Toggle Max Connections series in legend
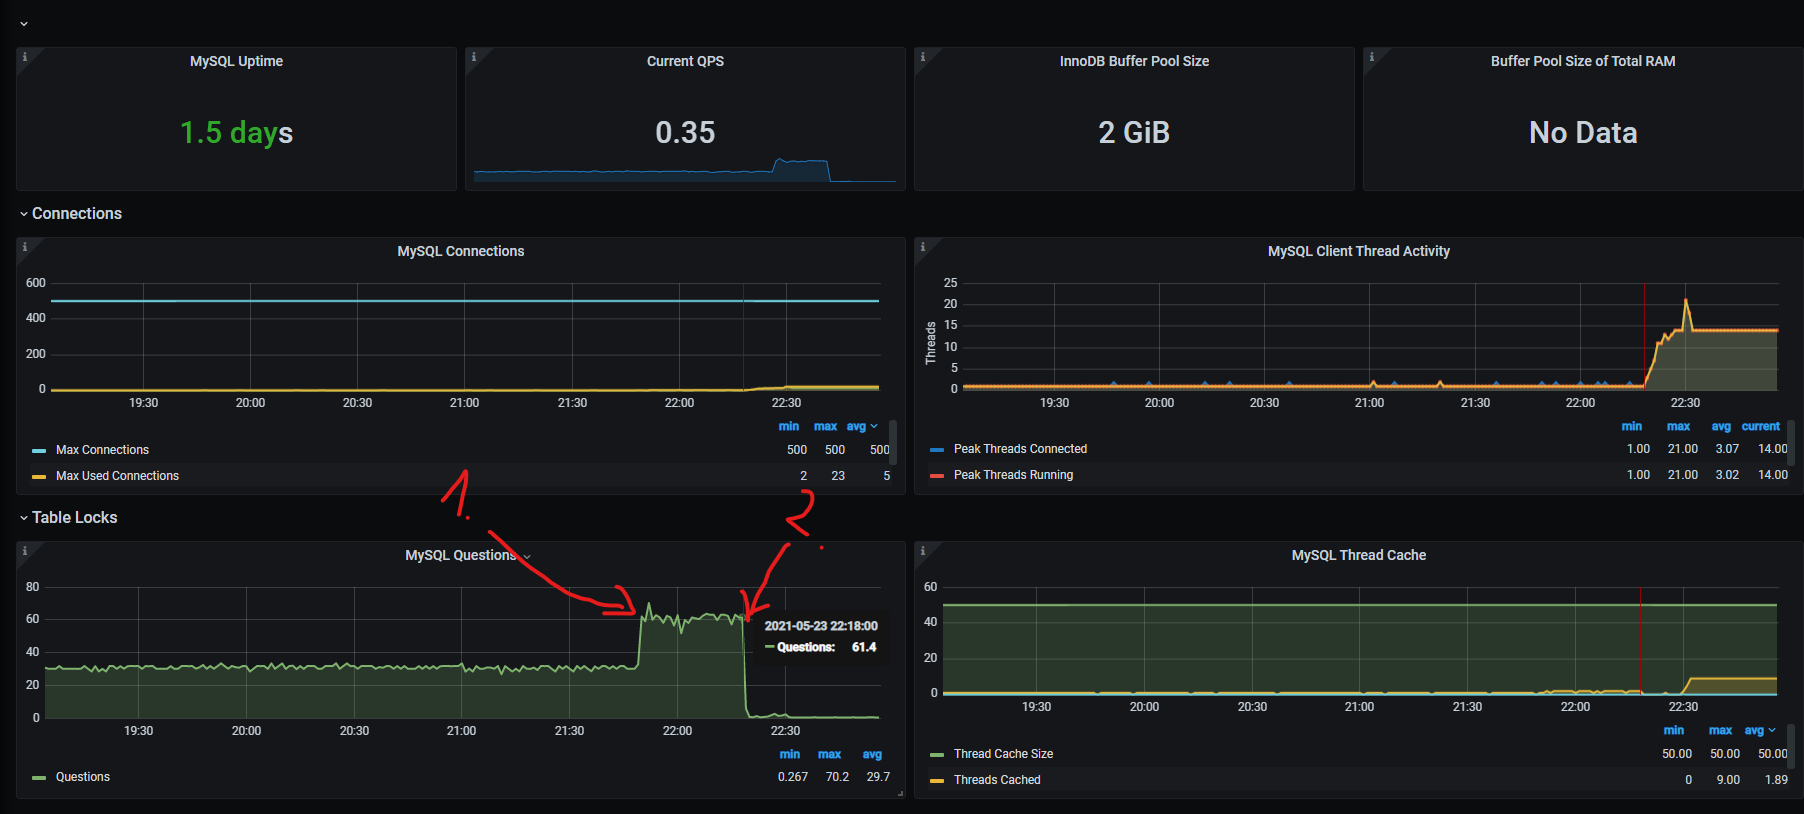The image size is (1804, 814). click(102, 450)
